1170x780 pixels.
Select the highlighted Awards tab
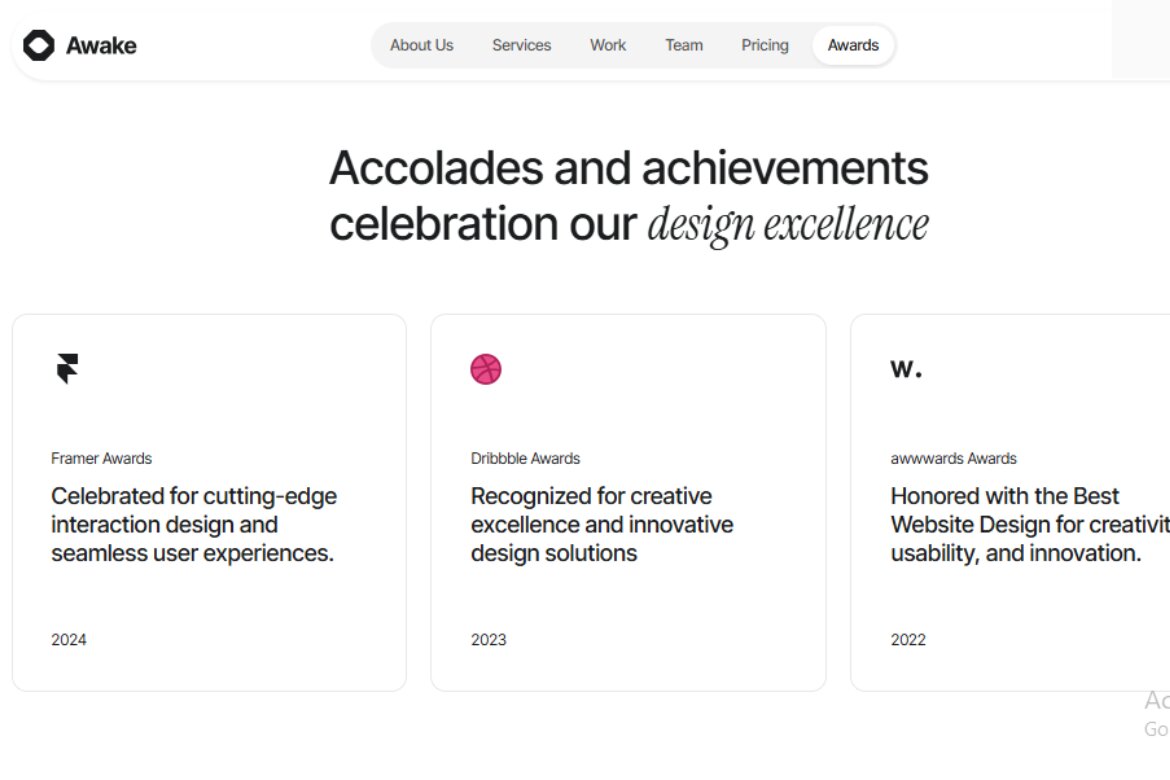pyautogui.click(x=853, y=45)
